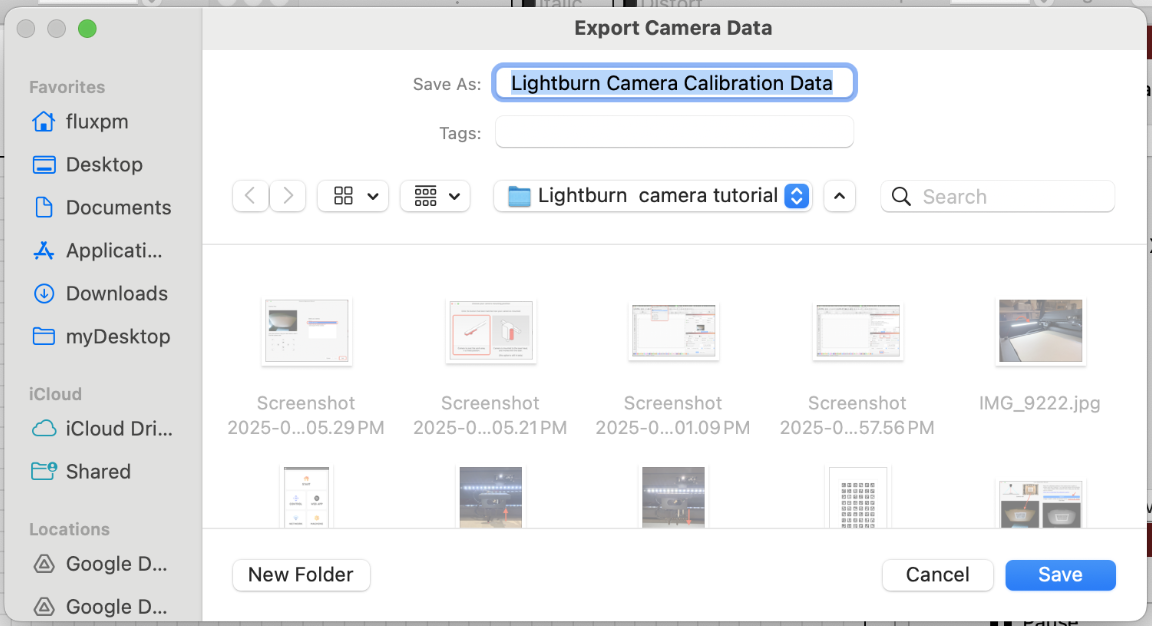Select Screenshot ending 01.09 PM thumbnail
Screen dimensions: 1152x626
point(674,331)
